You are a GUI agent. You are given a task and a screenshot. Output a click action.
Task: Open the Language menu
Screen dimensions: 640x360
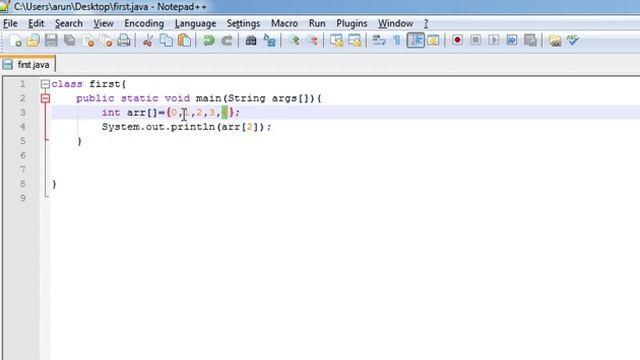coord(196,24)
